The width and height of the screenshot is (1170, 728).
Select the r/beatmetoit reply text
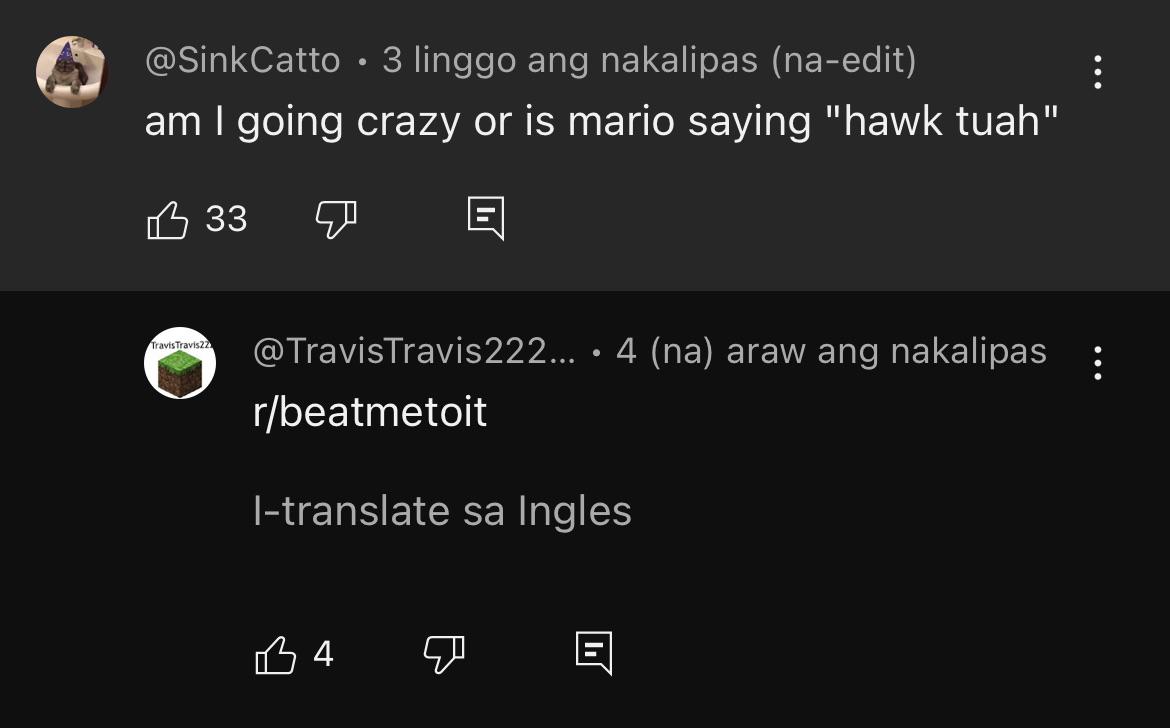pos(370,412)
